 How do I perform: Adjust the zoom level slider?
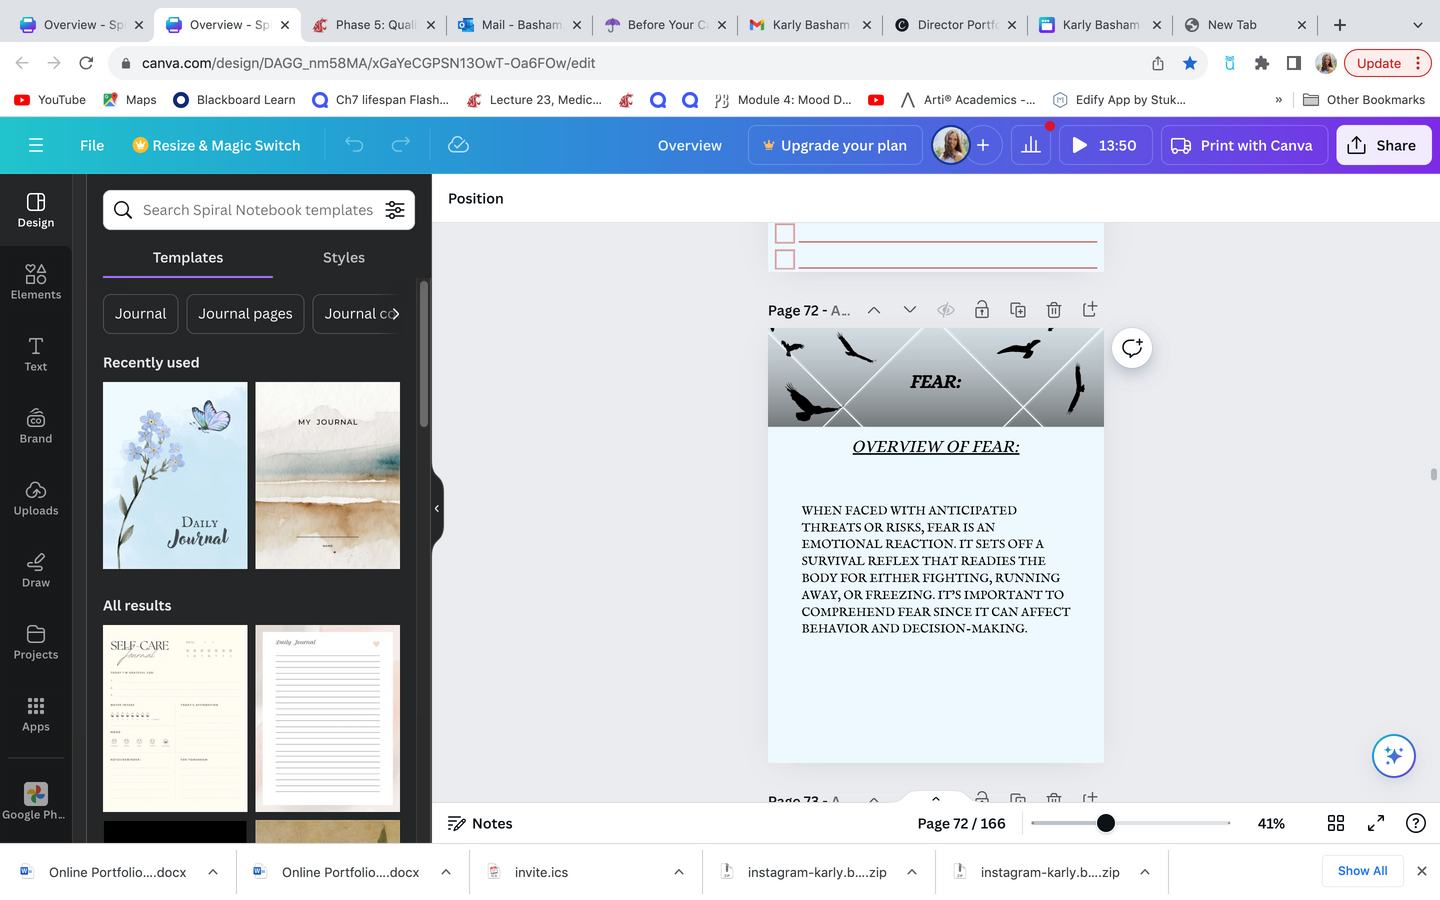(1105, 823)
